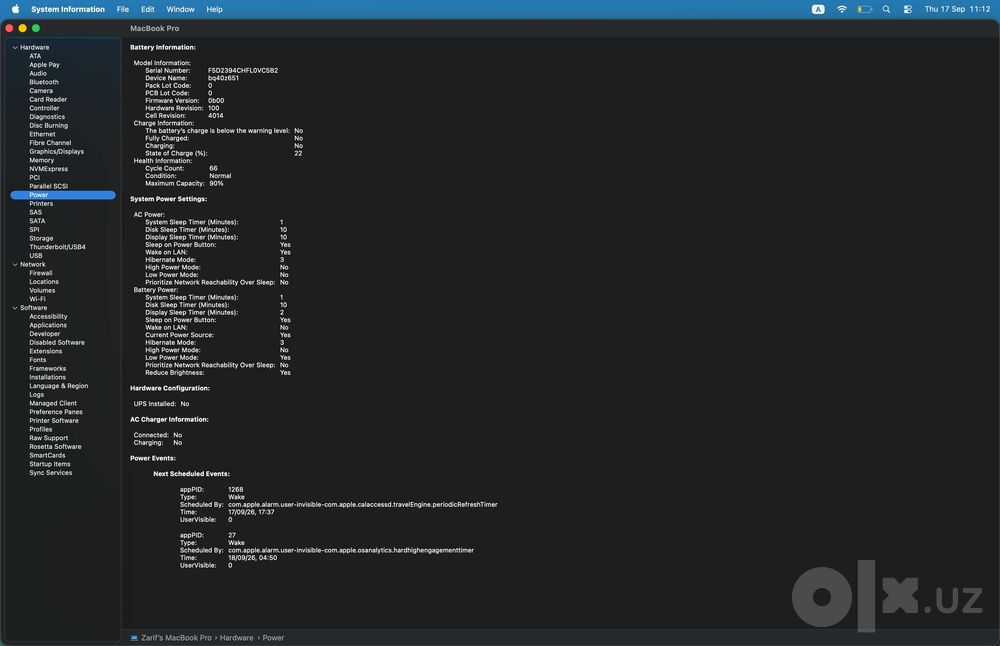This screenshot has width=1000, height=646.
Task: Click Hardware in the path bar
Action: (237, 638)
